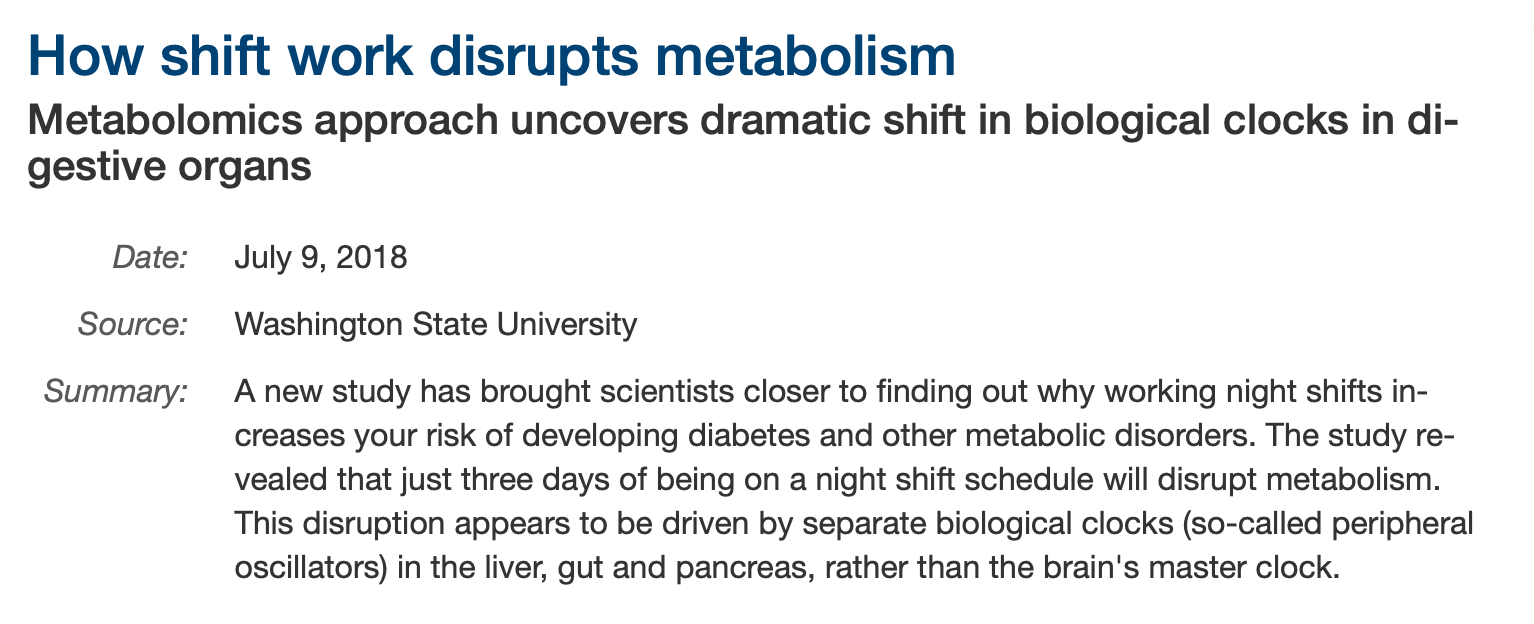Click the source "Washington State University"
This screenshot has height=624, width=1534.
(x=435, y=324)
